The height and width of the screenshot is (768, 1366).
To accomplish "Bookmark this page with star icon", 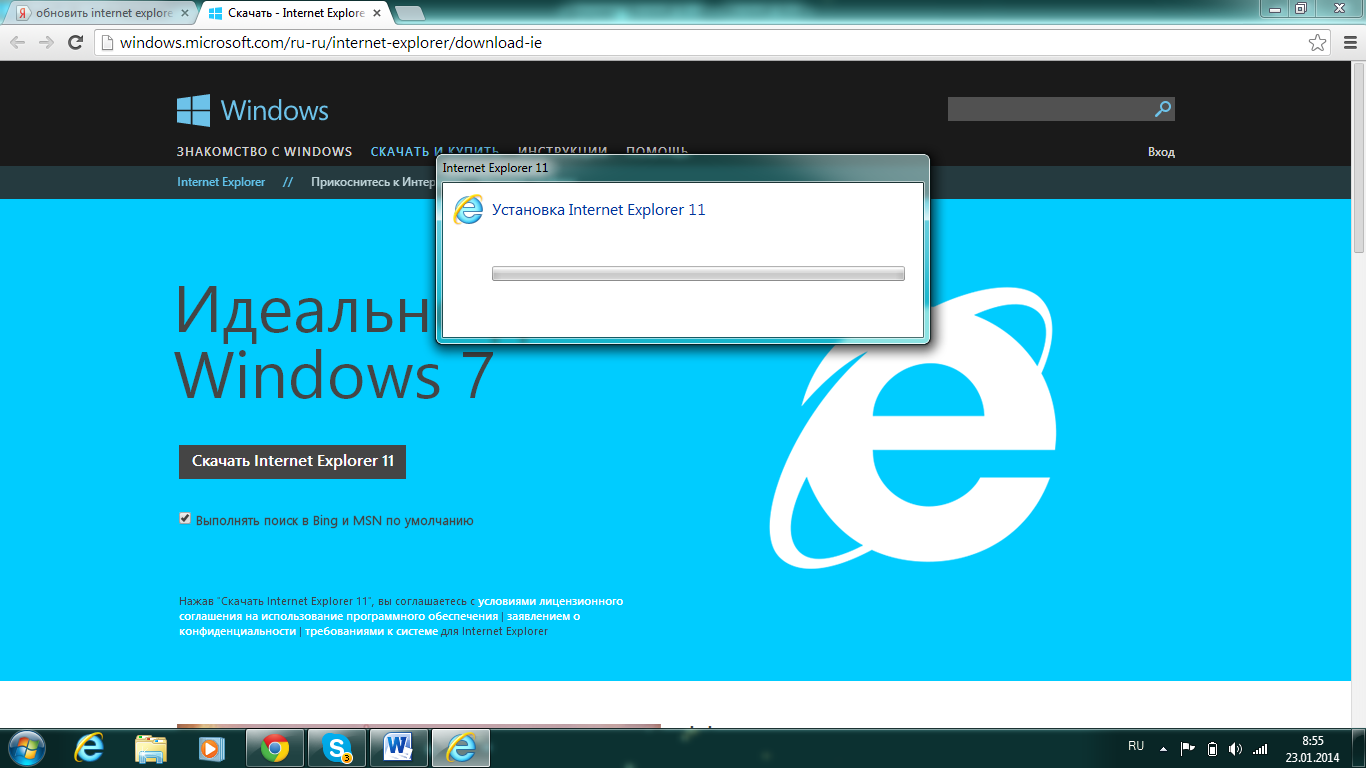I will click(1318, 43).
